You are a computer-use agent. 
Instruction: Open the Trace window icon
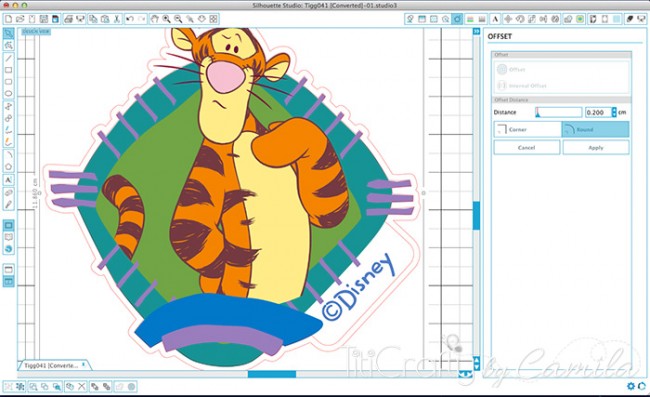pos(580,19)
